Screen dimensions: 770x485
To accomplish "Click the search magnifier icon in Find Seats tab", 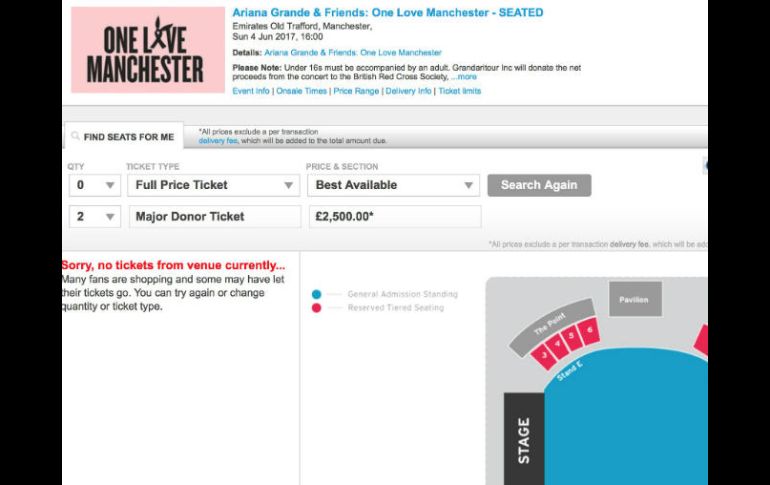I will click(x=75, y=137).
